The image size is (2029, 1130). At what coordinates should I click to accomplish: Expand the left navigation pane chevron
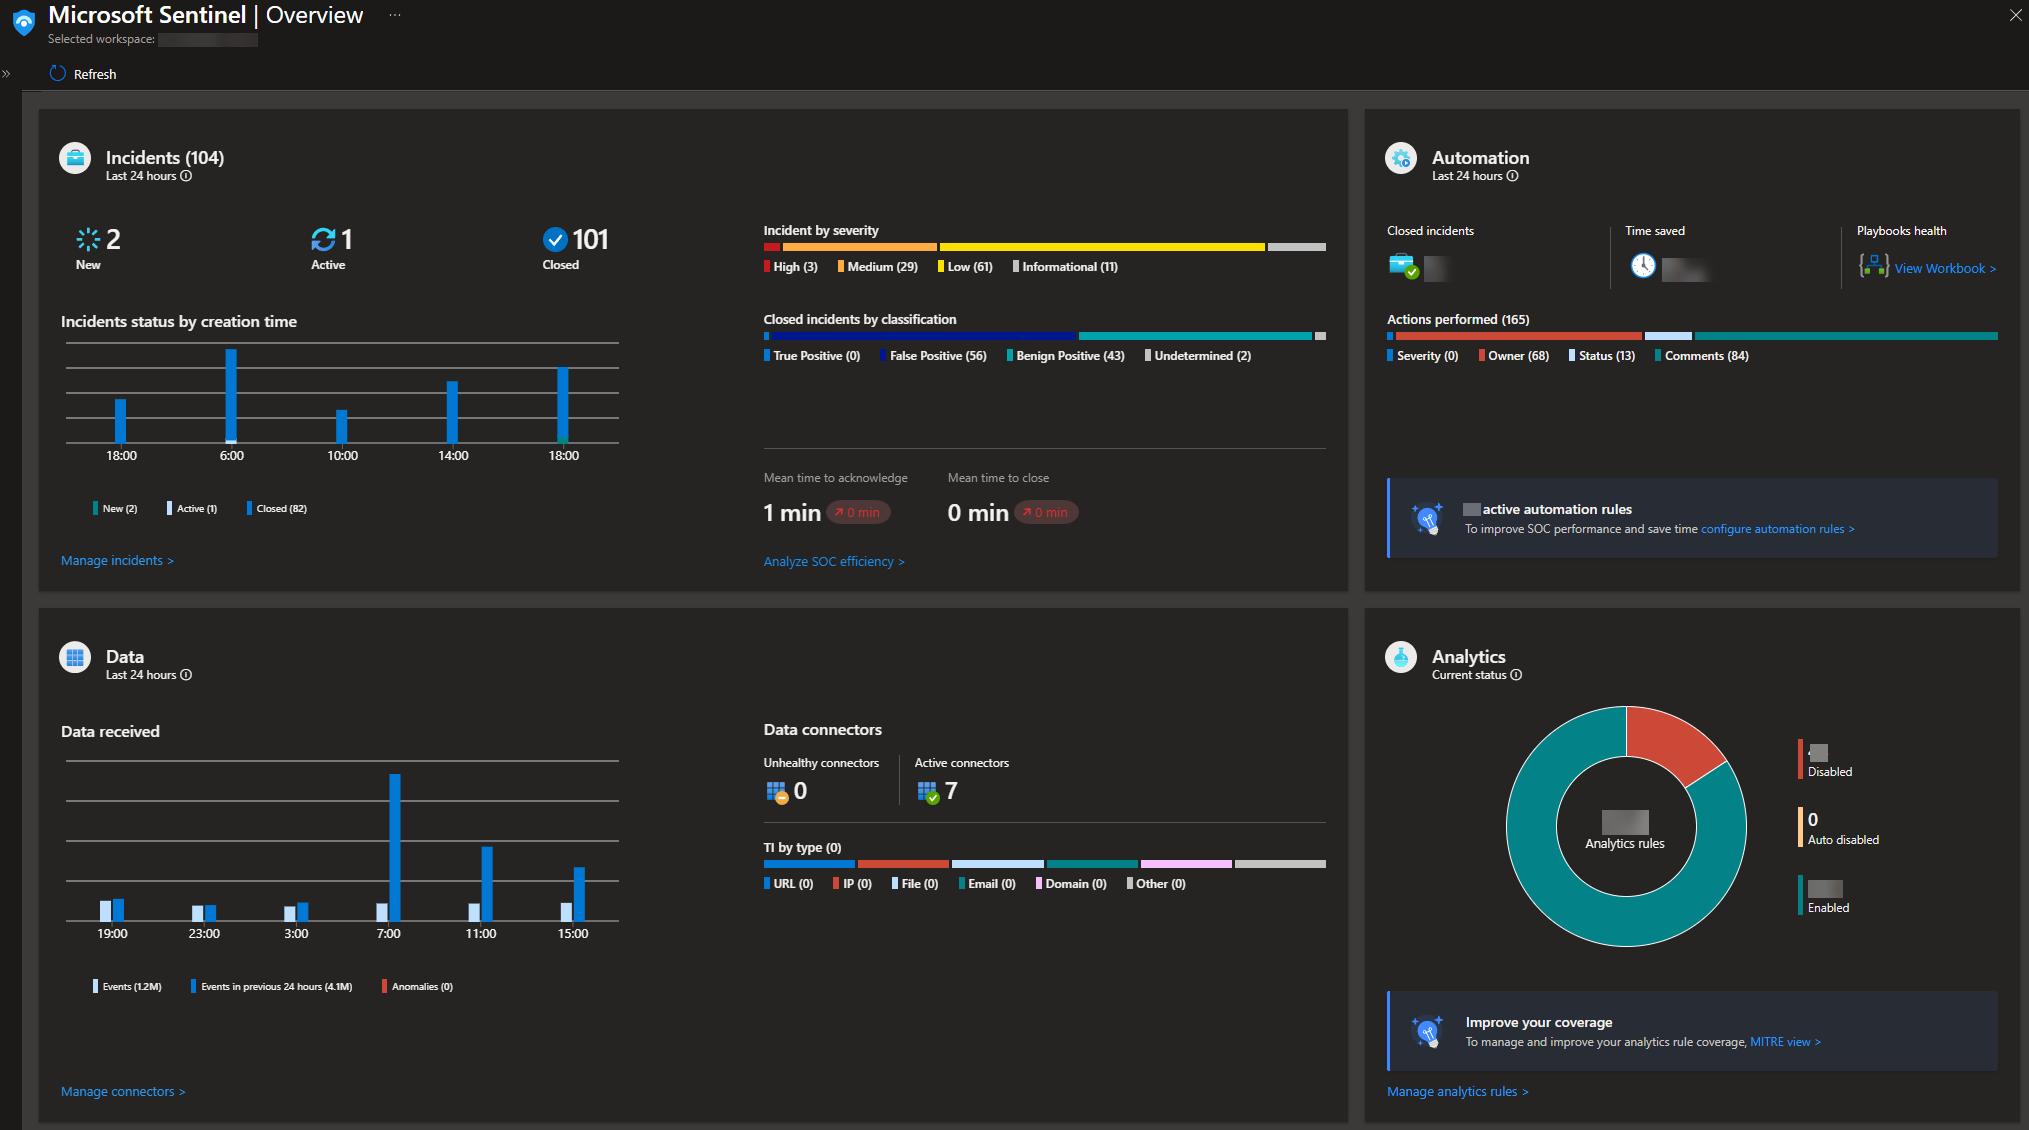(7, 74)
